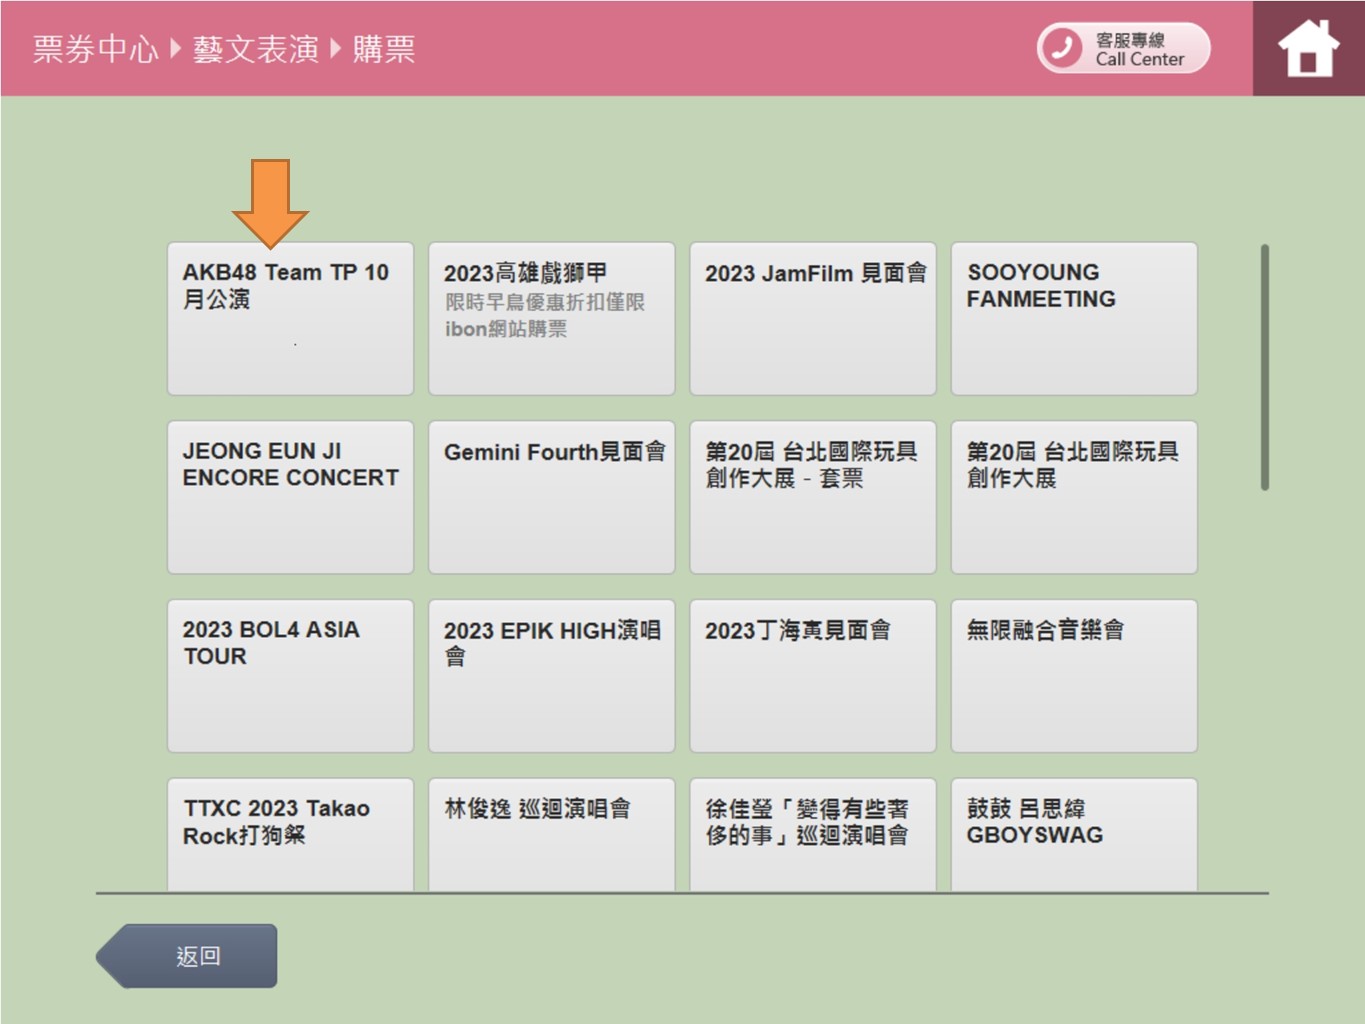This screenshot has width=1365, height=1024.
Task: Choose TTXC 2023 Takao Rock打狗祭
Action: click(x=290, y=834)
